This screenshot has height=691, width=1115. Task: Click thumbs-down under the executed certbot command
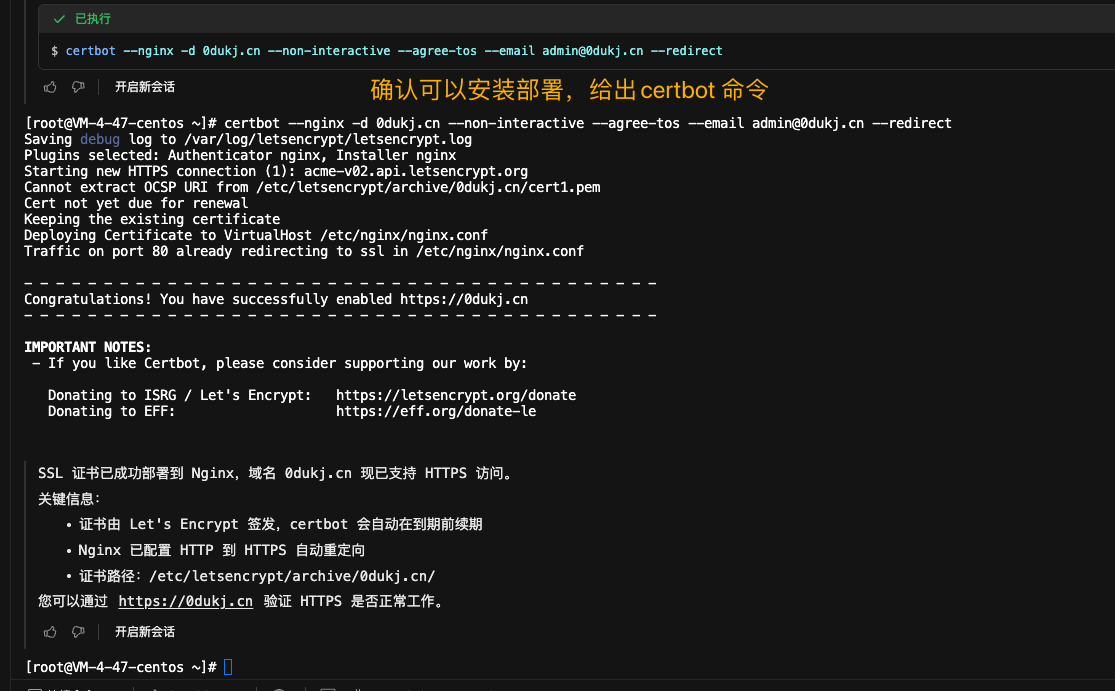pos(78,87)
